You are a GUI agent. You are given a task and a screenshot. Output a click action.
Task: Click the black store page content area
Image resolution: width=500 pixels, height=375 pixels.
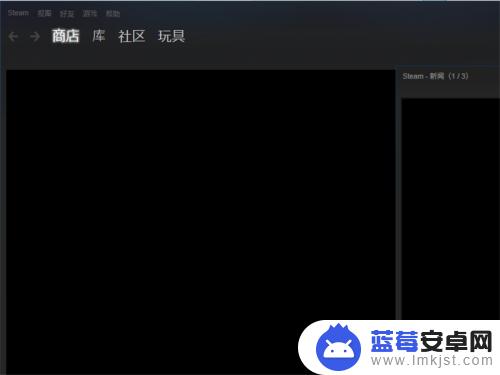tap(201, 193)
